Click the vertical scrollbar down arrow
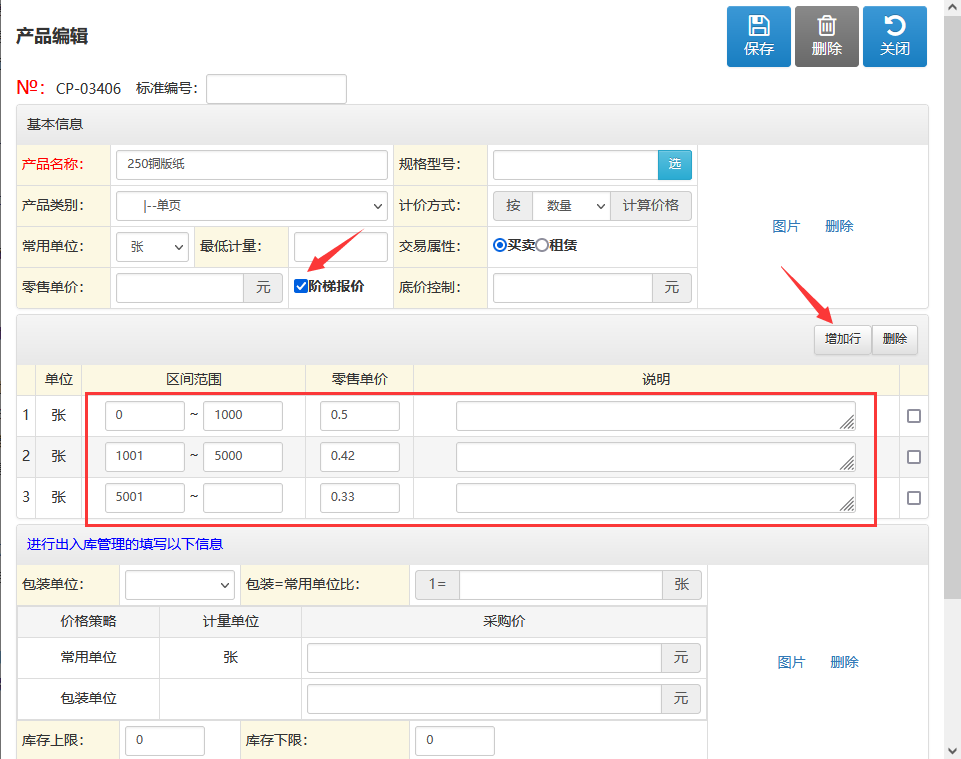 pyautogui.click(x=952, y=751)
